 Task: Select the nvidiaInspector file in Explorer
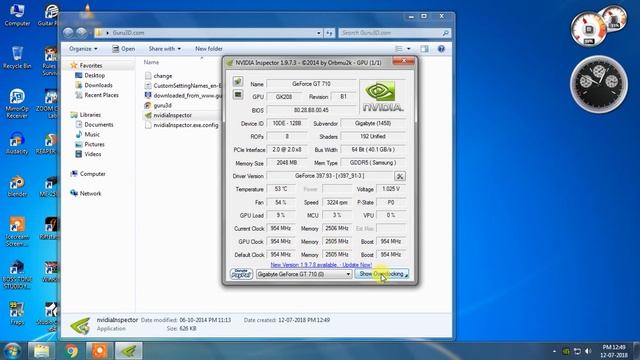tap(172, 116)
